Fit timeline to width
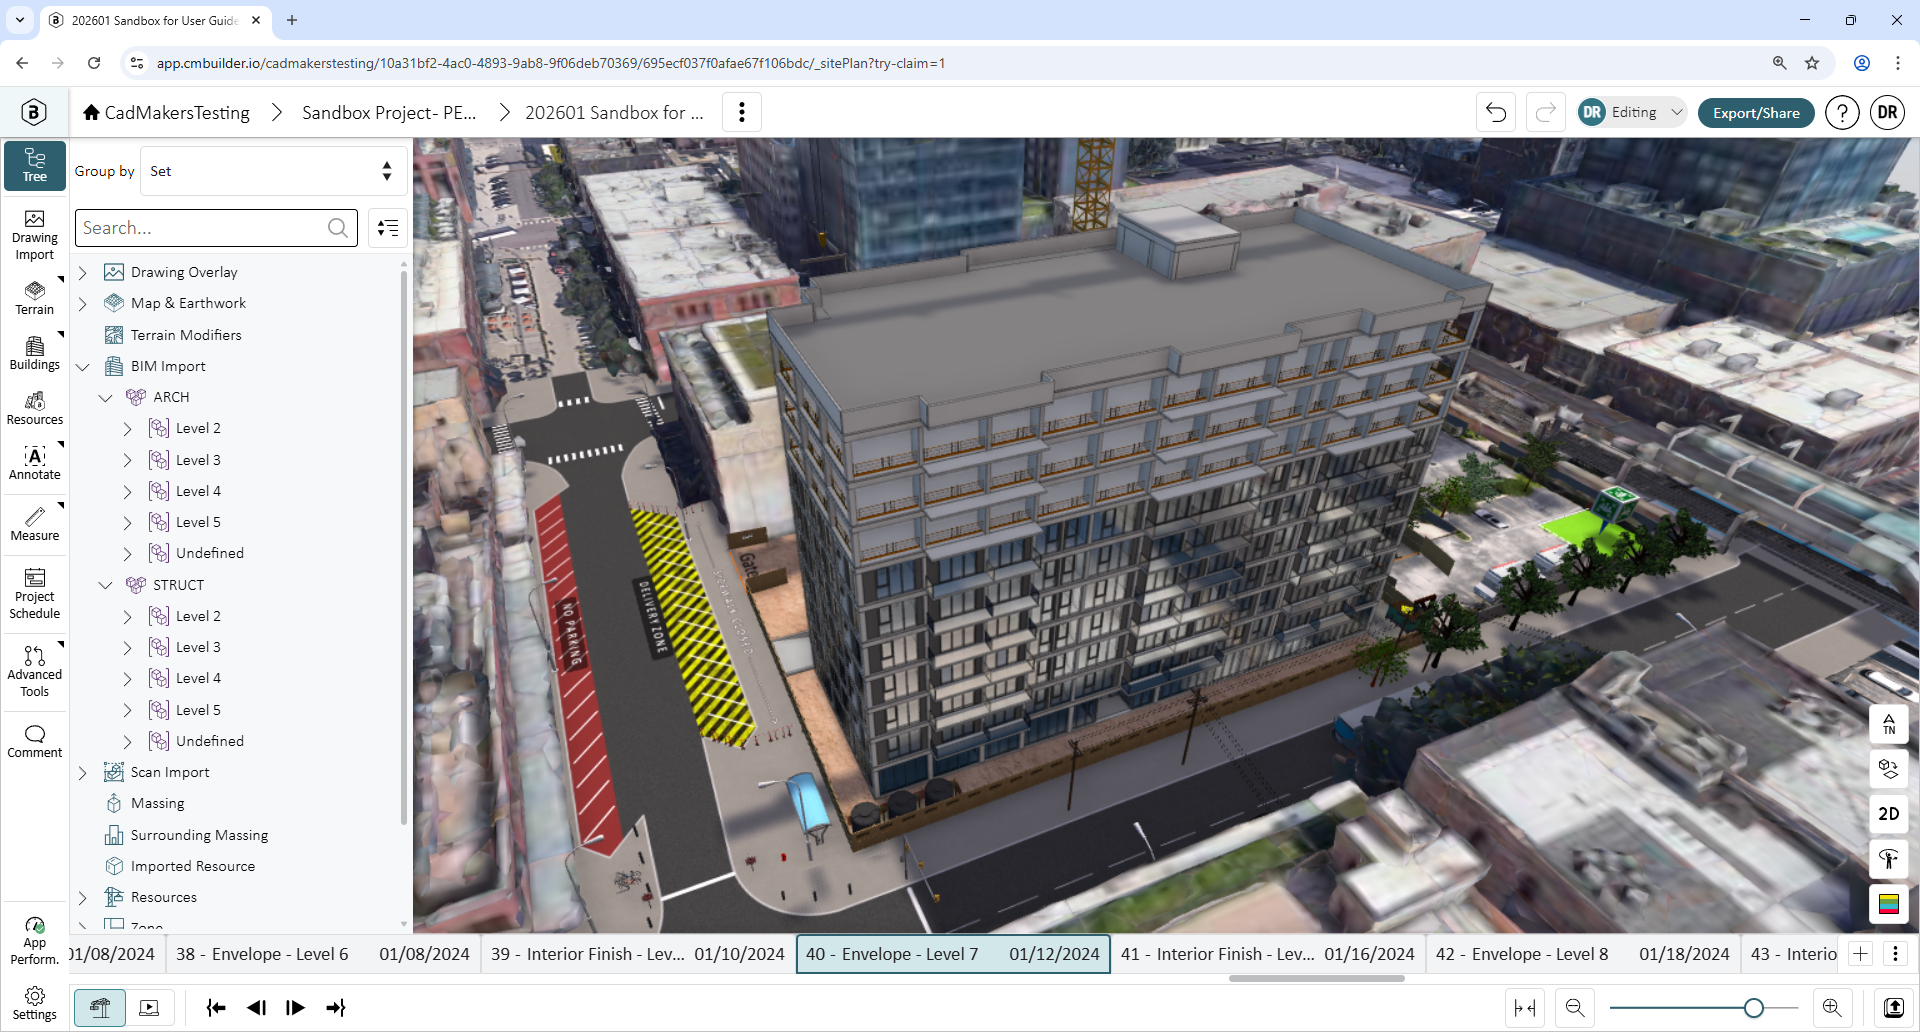Image resolution: width=1920 pixels, height=1032 pixels. tap(1525, 1008)
